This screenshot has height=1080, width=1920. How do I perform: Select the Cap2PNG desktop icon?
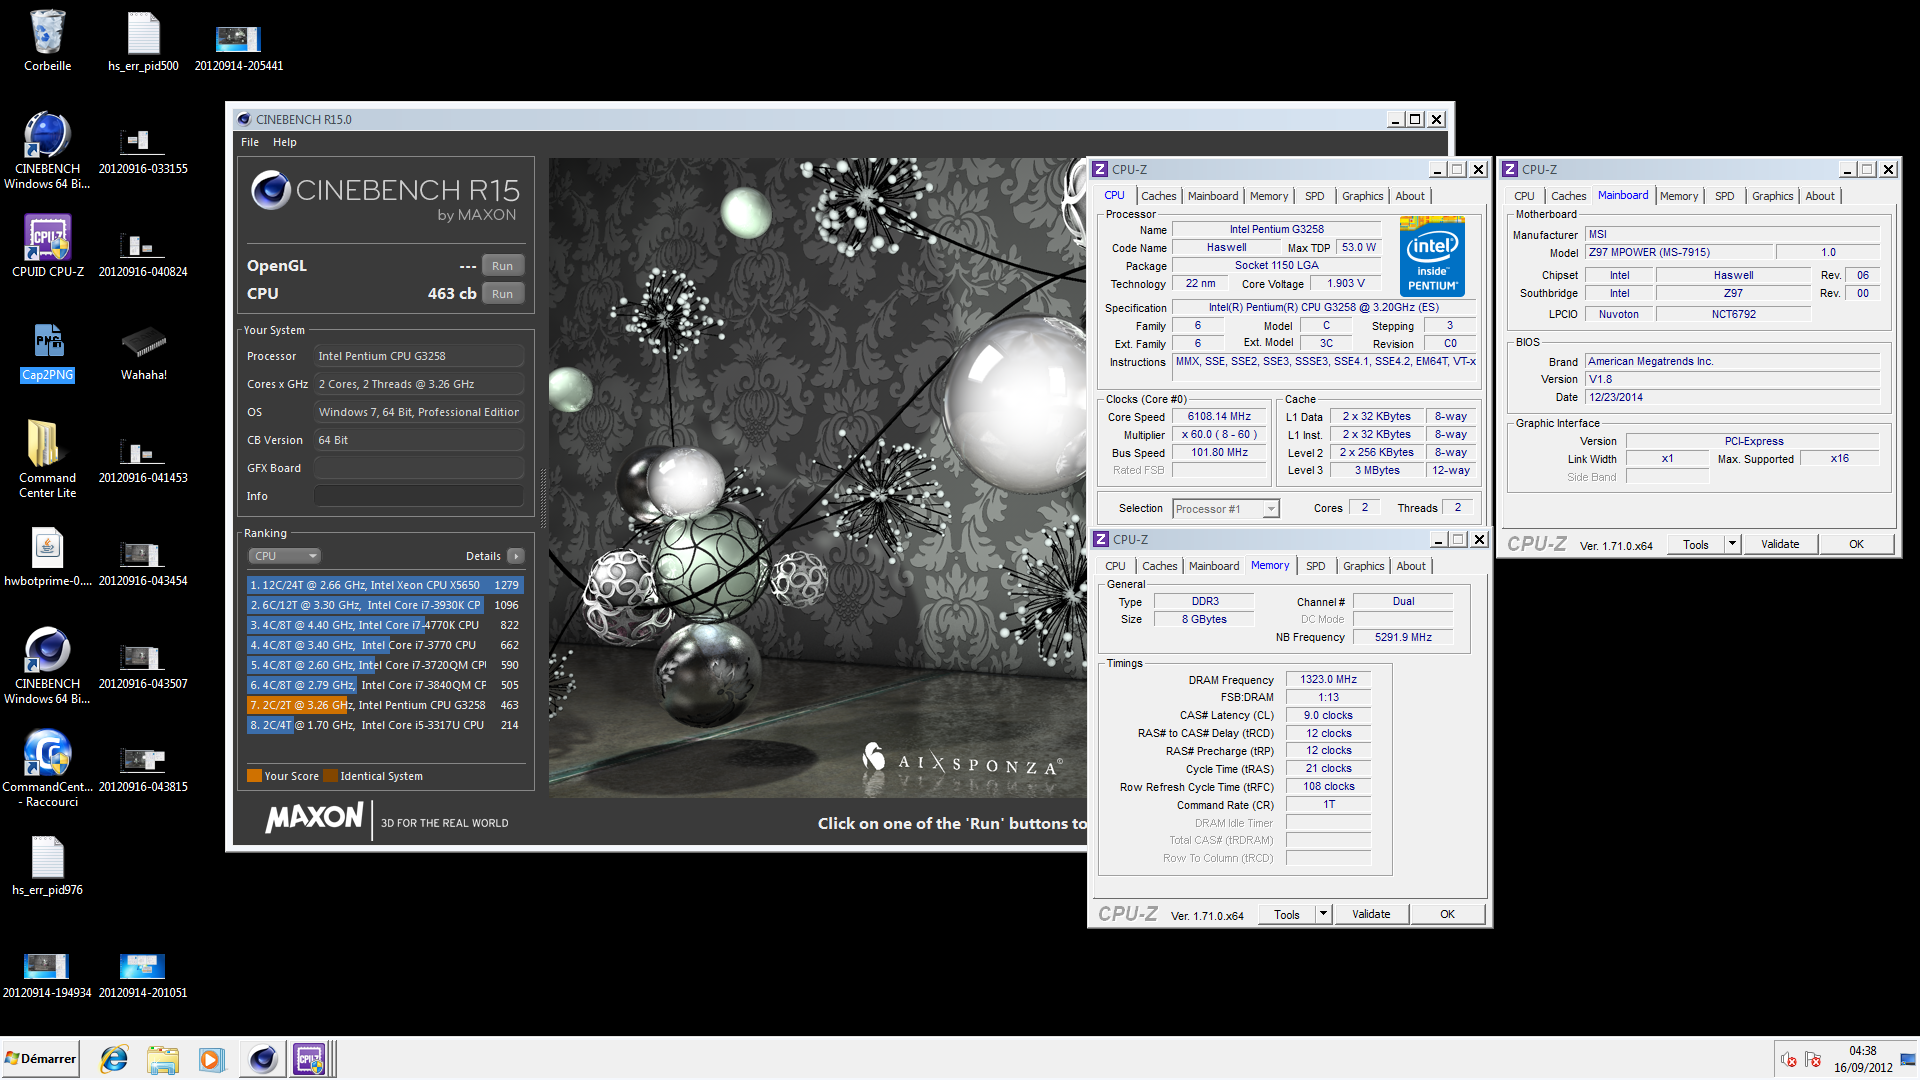pyautogui.click(x=47, y=343)
